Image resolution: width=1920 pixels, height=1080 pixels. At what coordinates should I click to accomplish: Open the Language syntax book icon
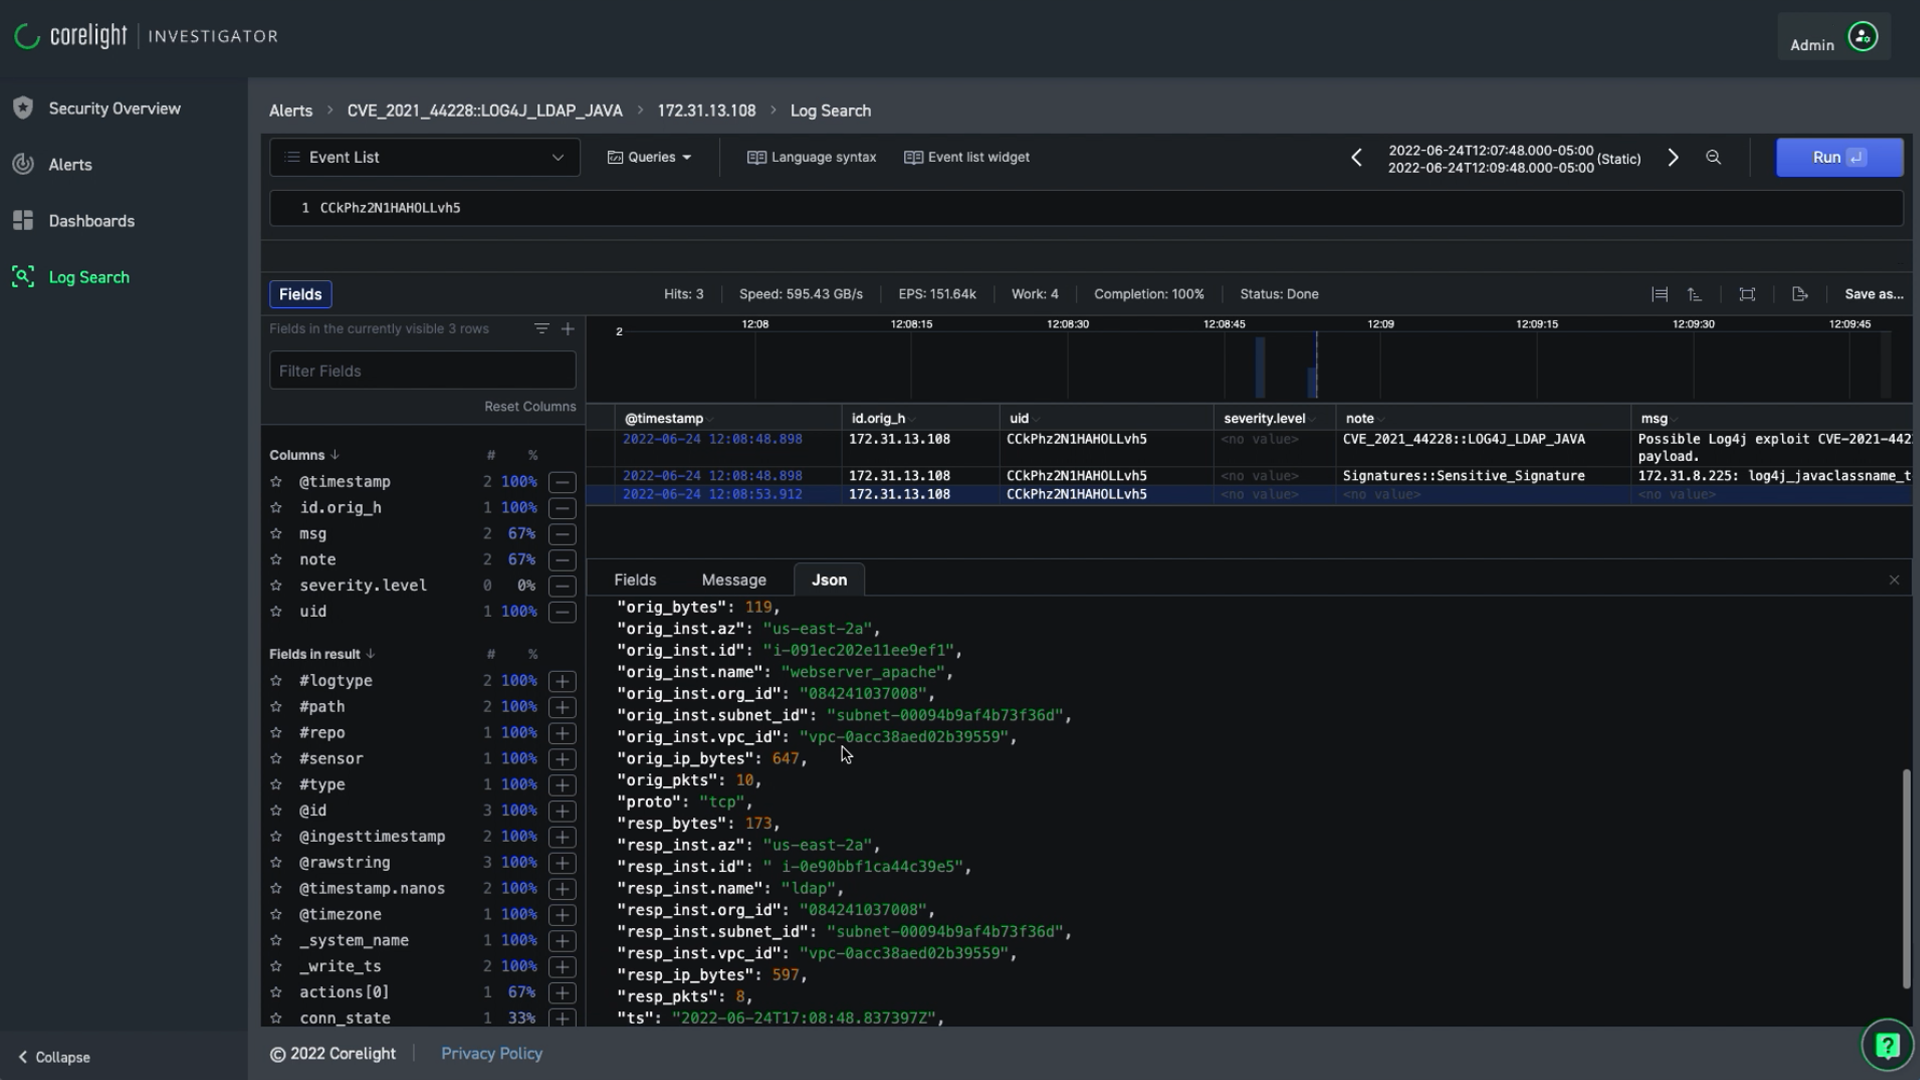tap(756, 158)
